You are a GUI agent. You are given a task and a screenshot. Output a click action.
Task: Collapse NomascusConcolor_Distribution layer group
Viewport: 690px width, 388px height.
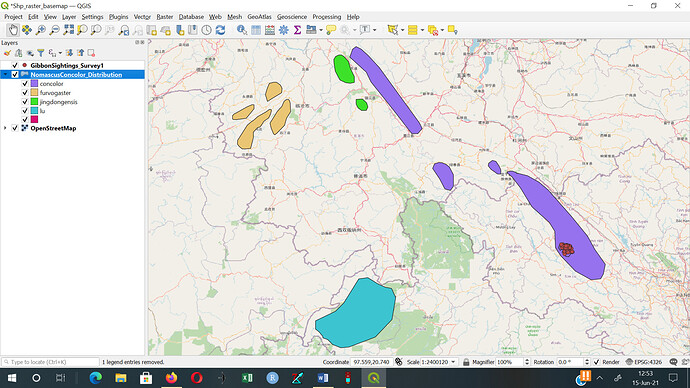point(5,74)
